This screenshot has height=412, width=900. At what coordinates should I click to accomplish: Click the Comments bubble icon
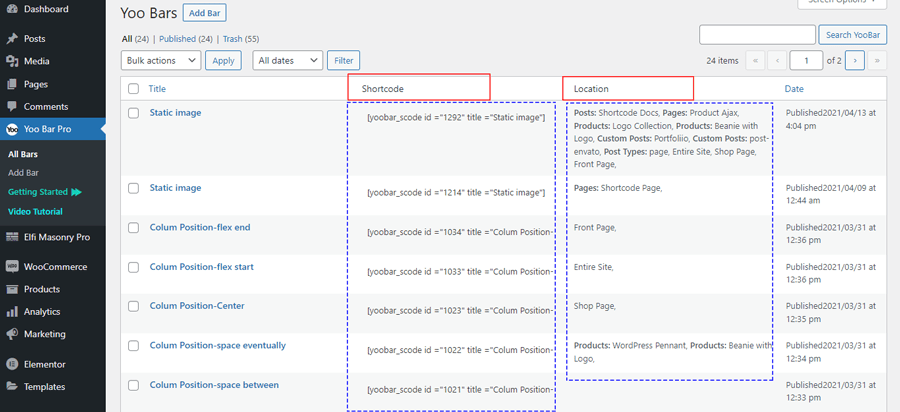pyautogui.click(x=12, y=107)
